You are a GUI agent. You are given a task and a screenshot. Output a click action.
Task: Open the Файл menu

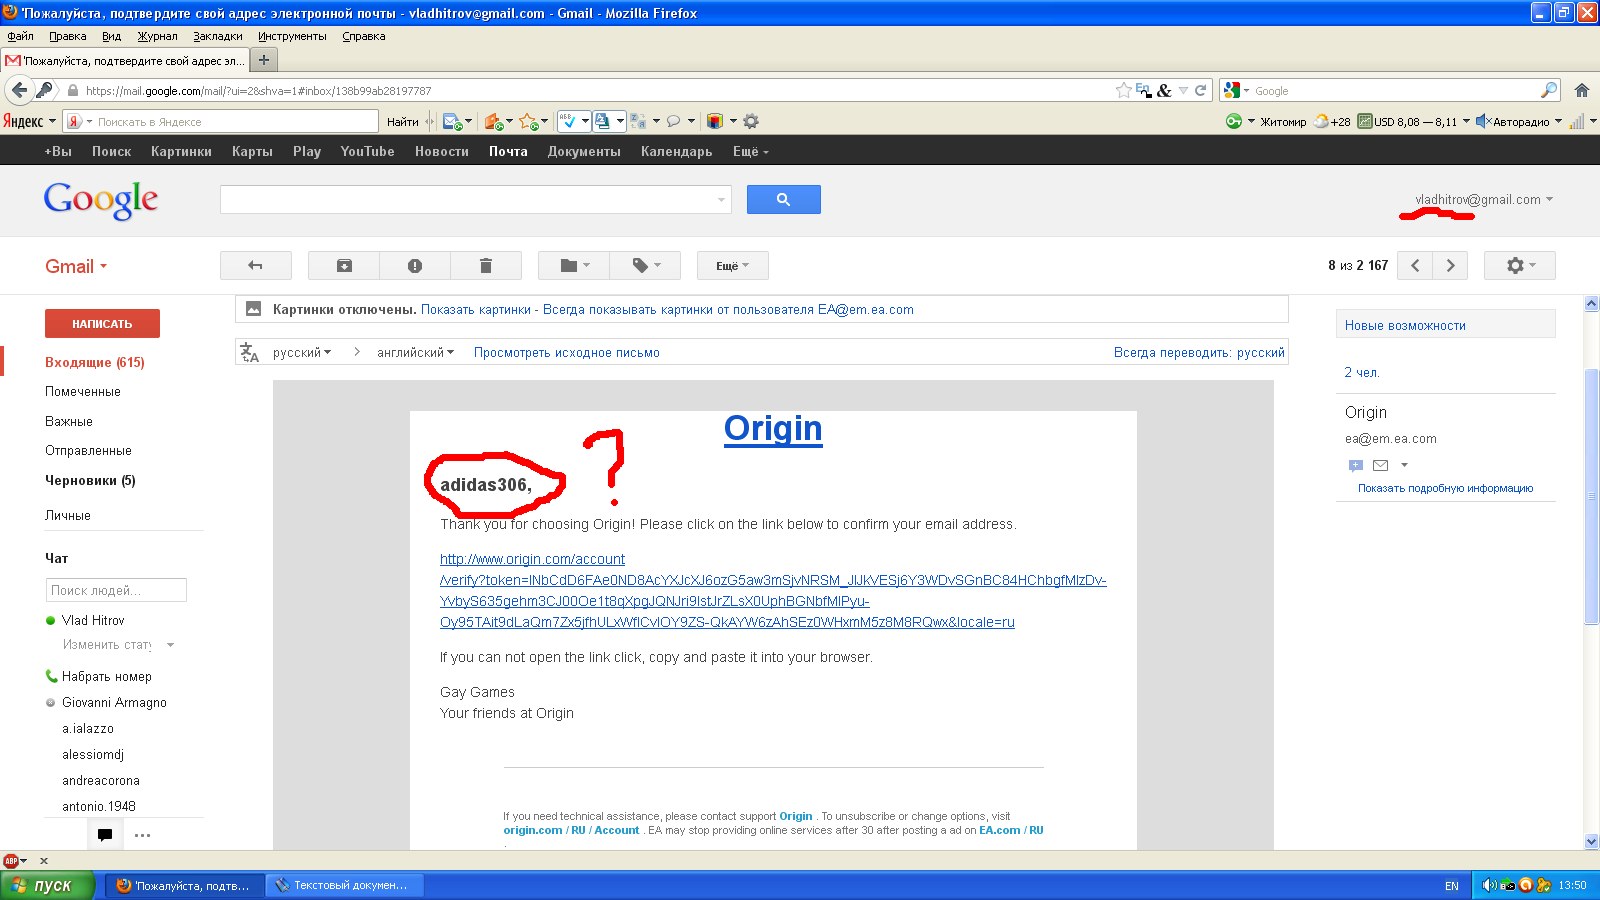coord(21,36)
